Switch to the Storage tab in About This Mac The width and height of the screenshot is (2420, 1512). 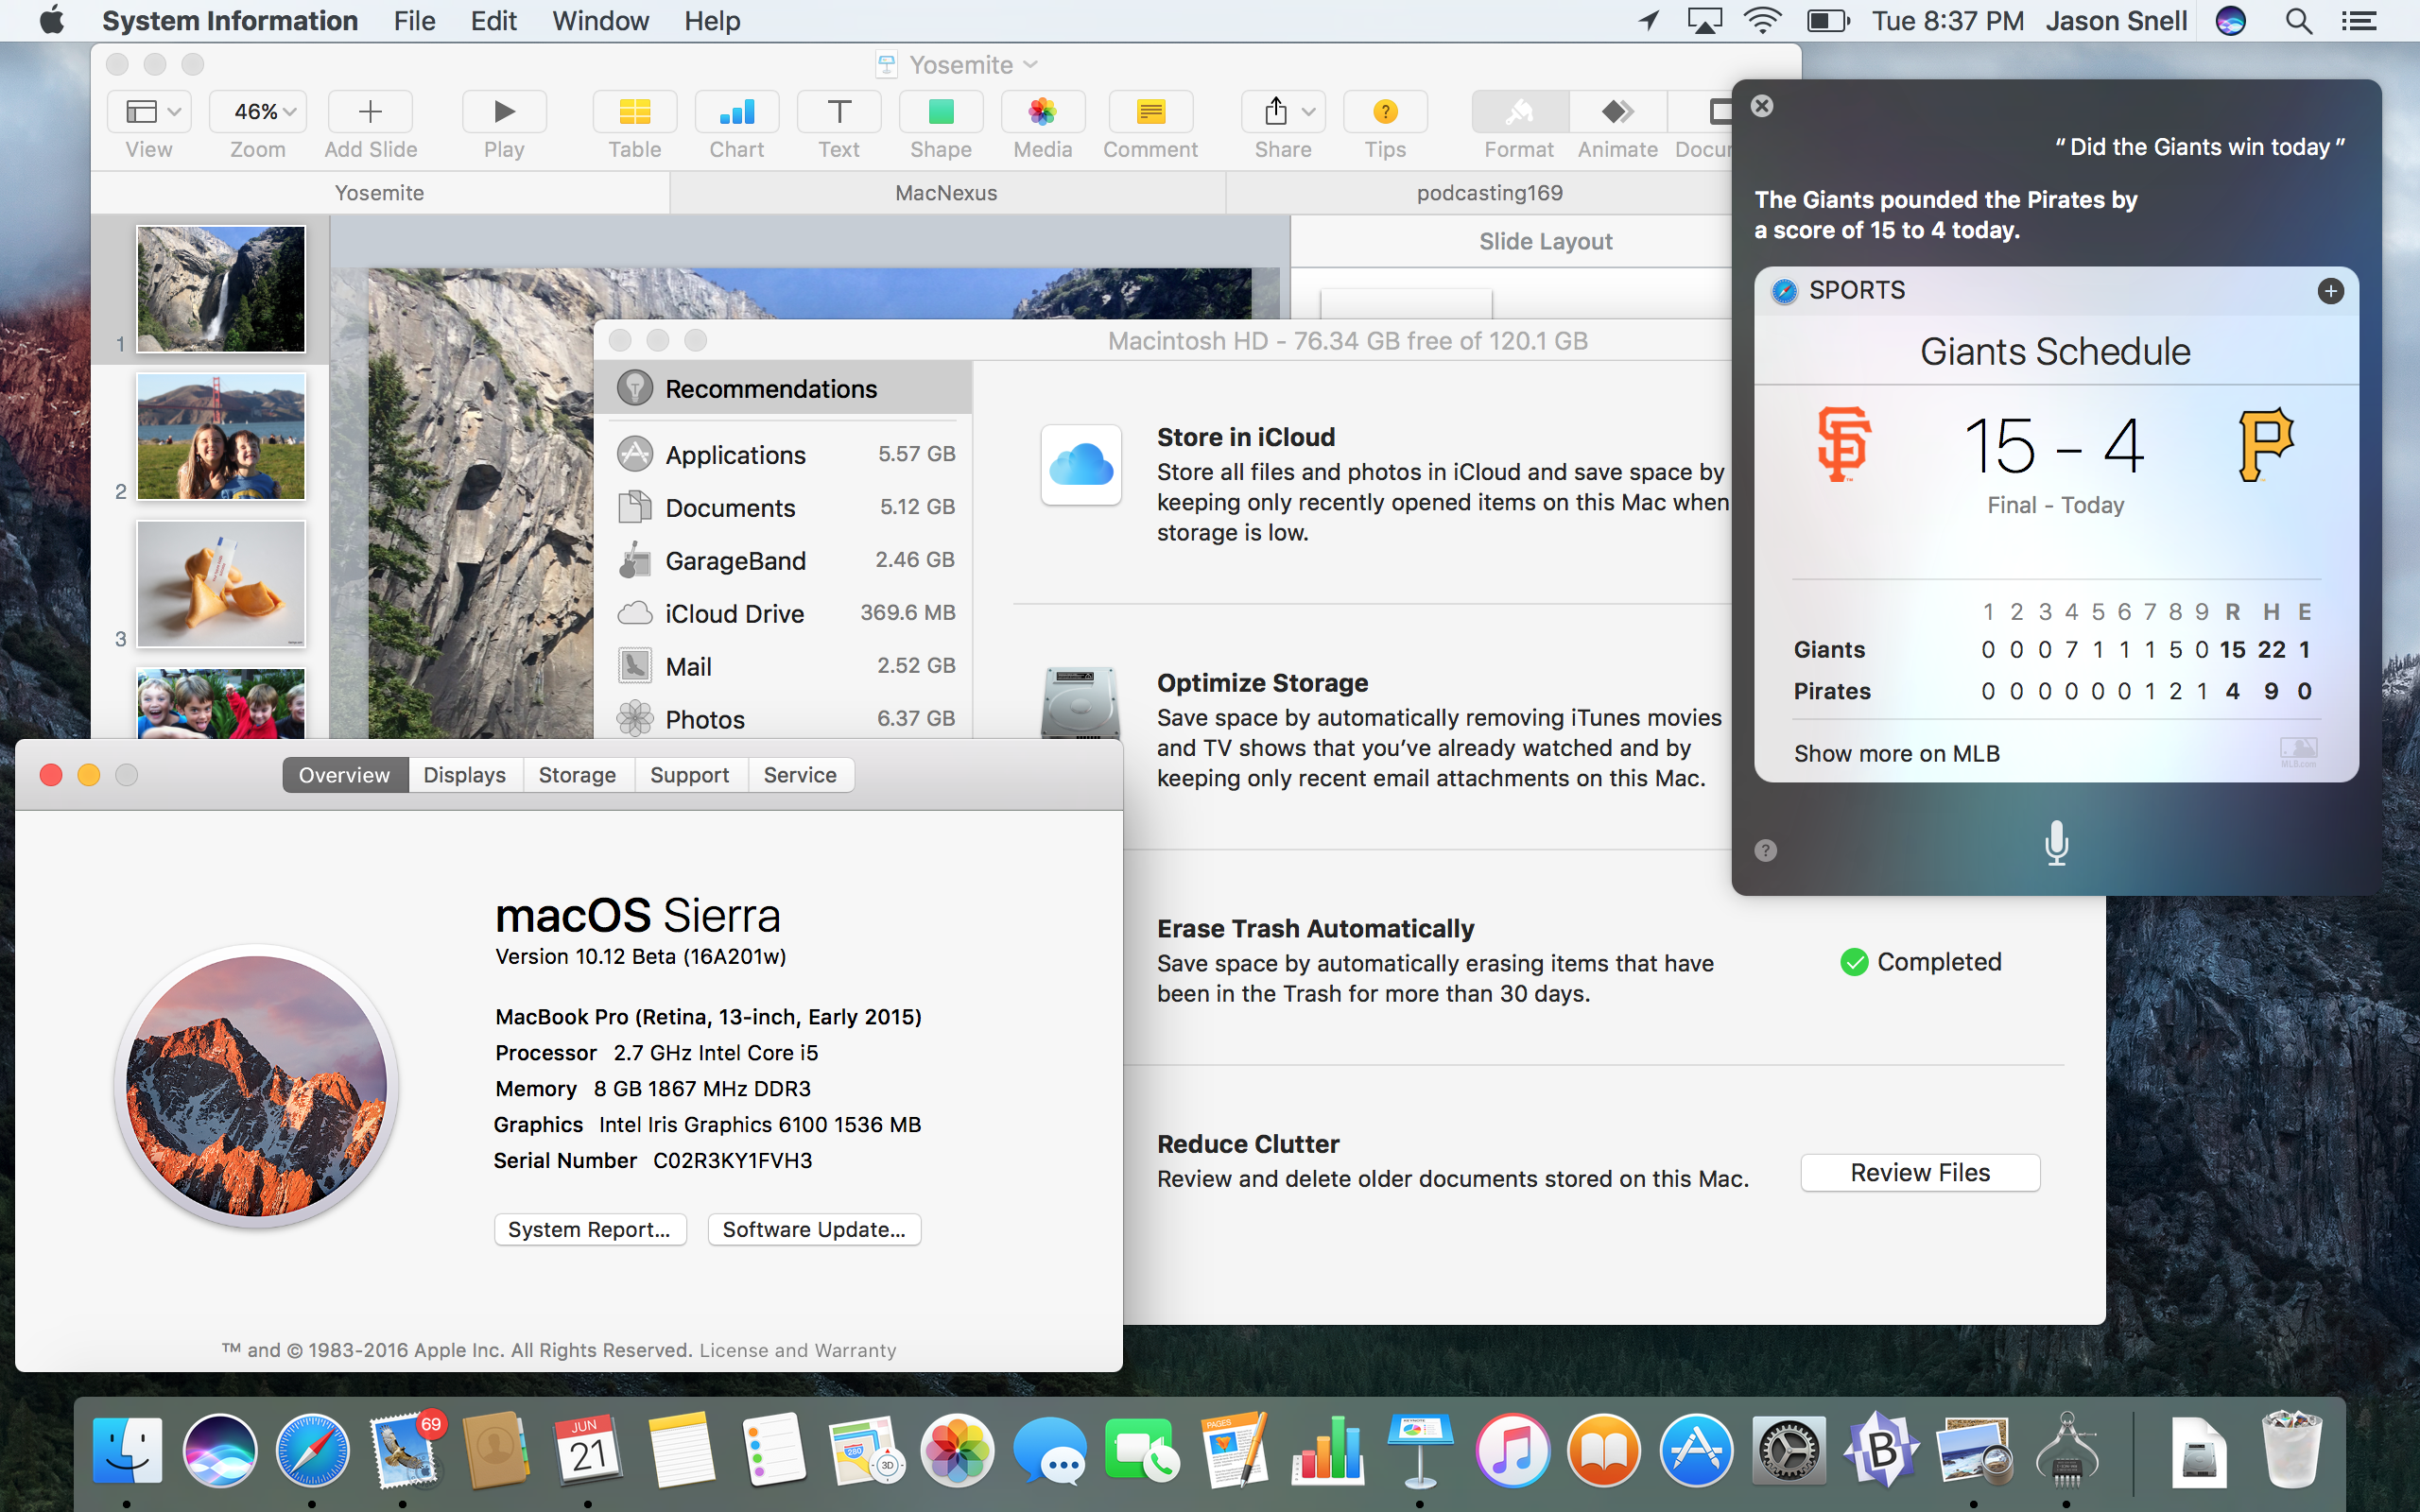coord(577,773)
